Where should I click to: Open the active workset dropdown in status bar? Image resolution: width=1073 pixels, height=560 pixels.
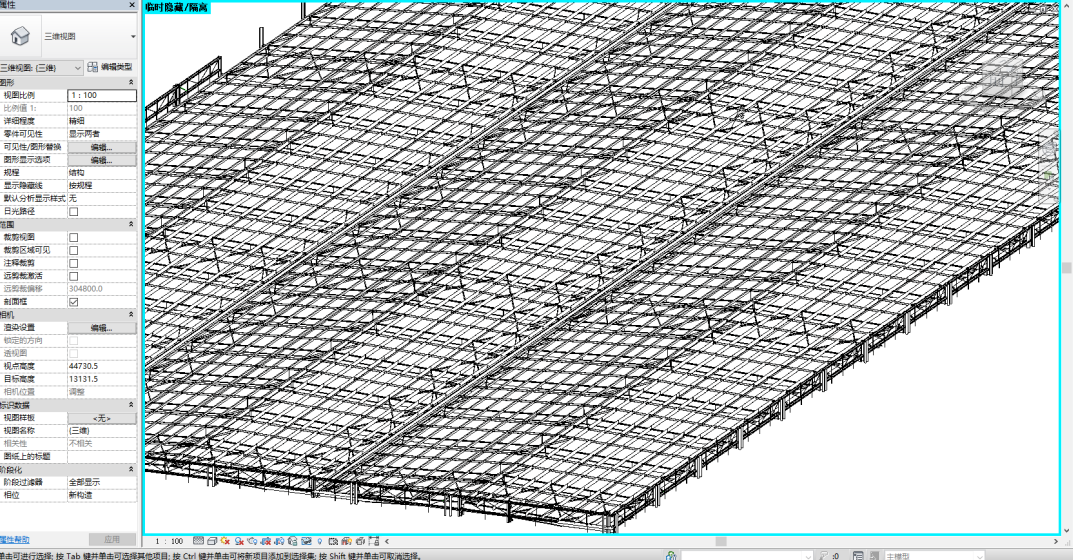(747, 555)
